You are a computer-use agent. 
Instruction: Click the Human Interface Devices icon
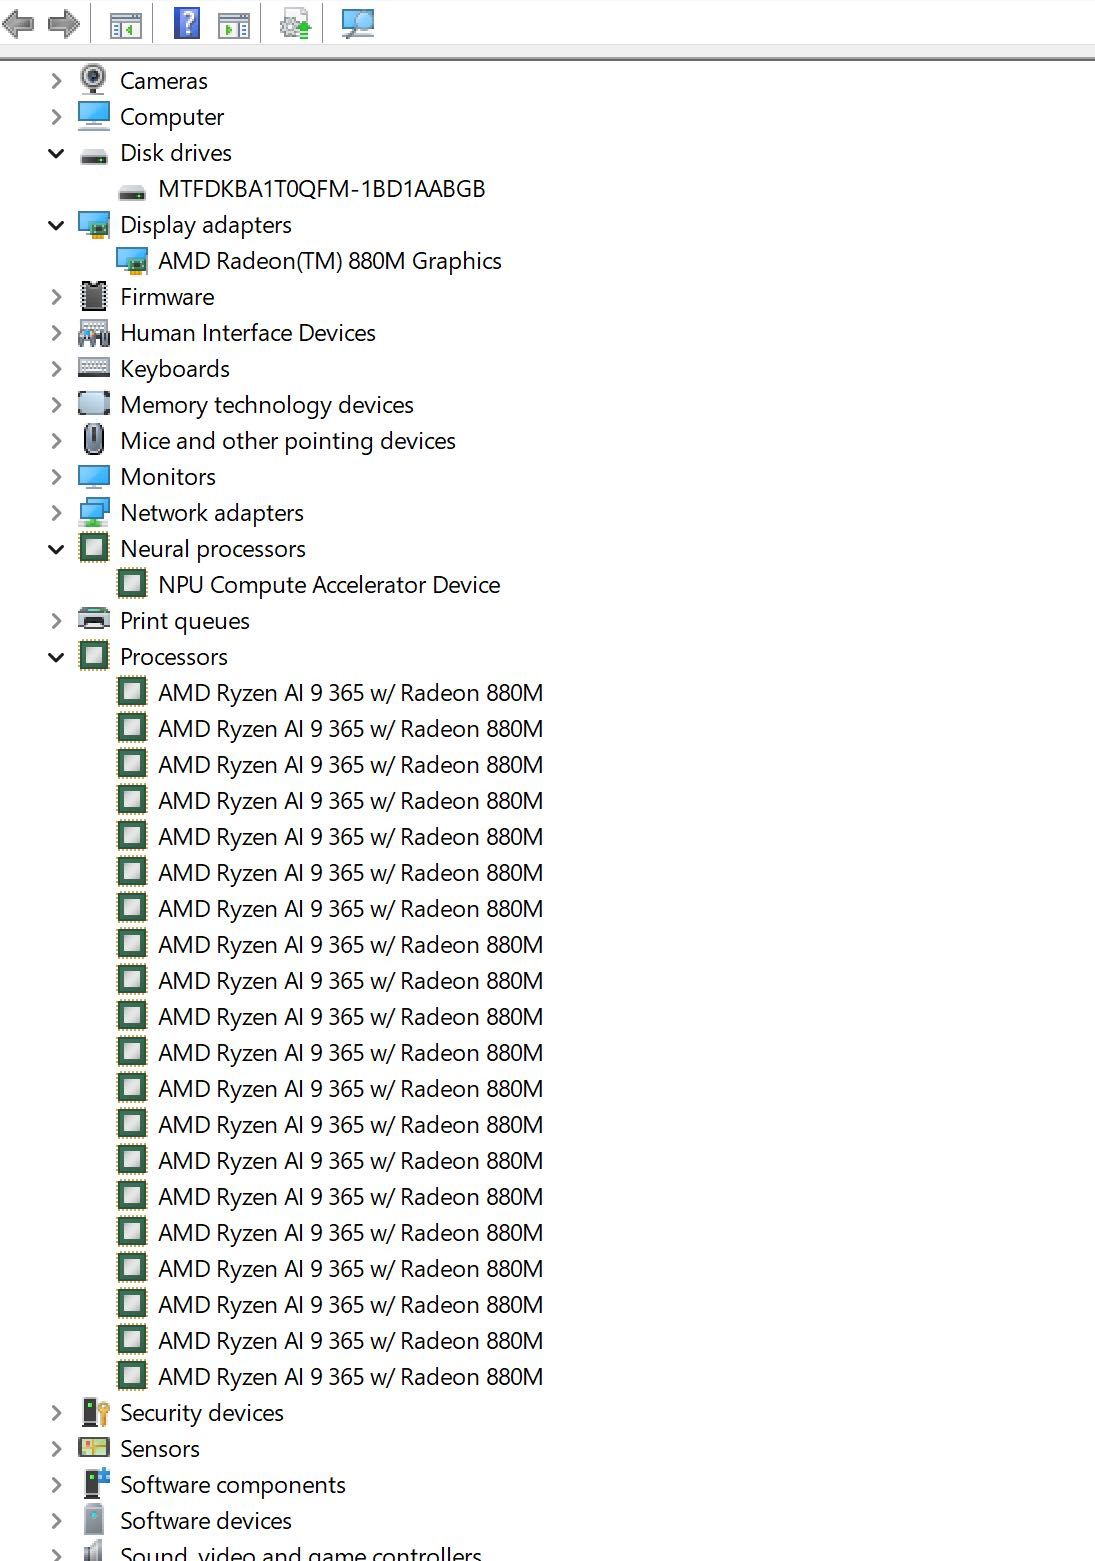click(x=94, y=333)
